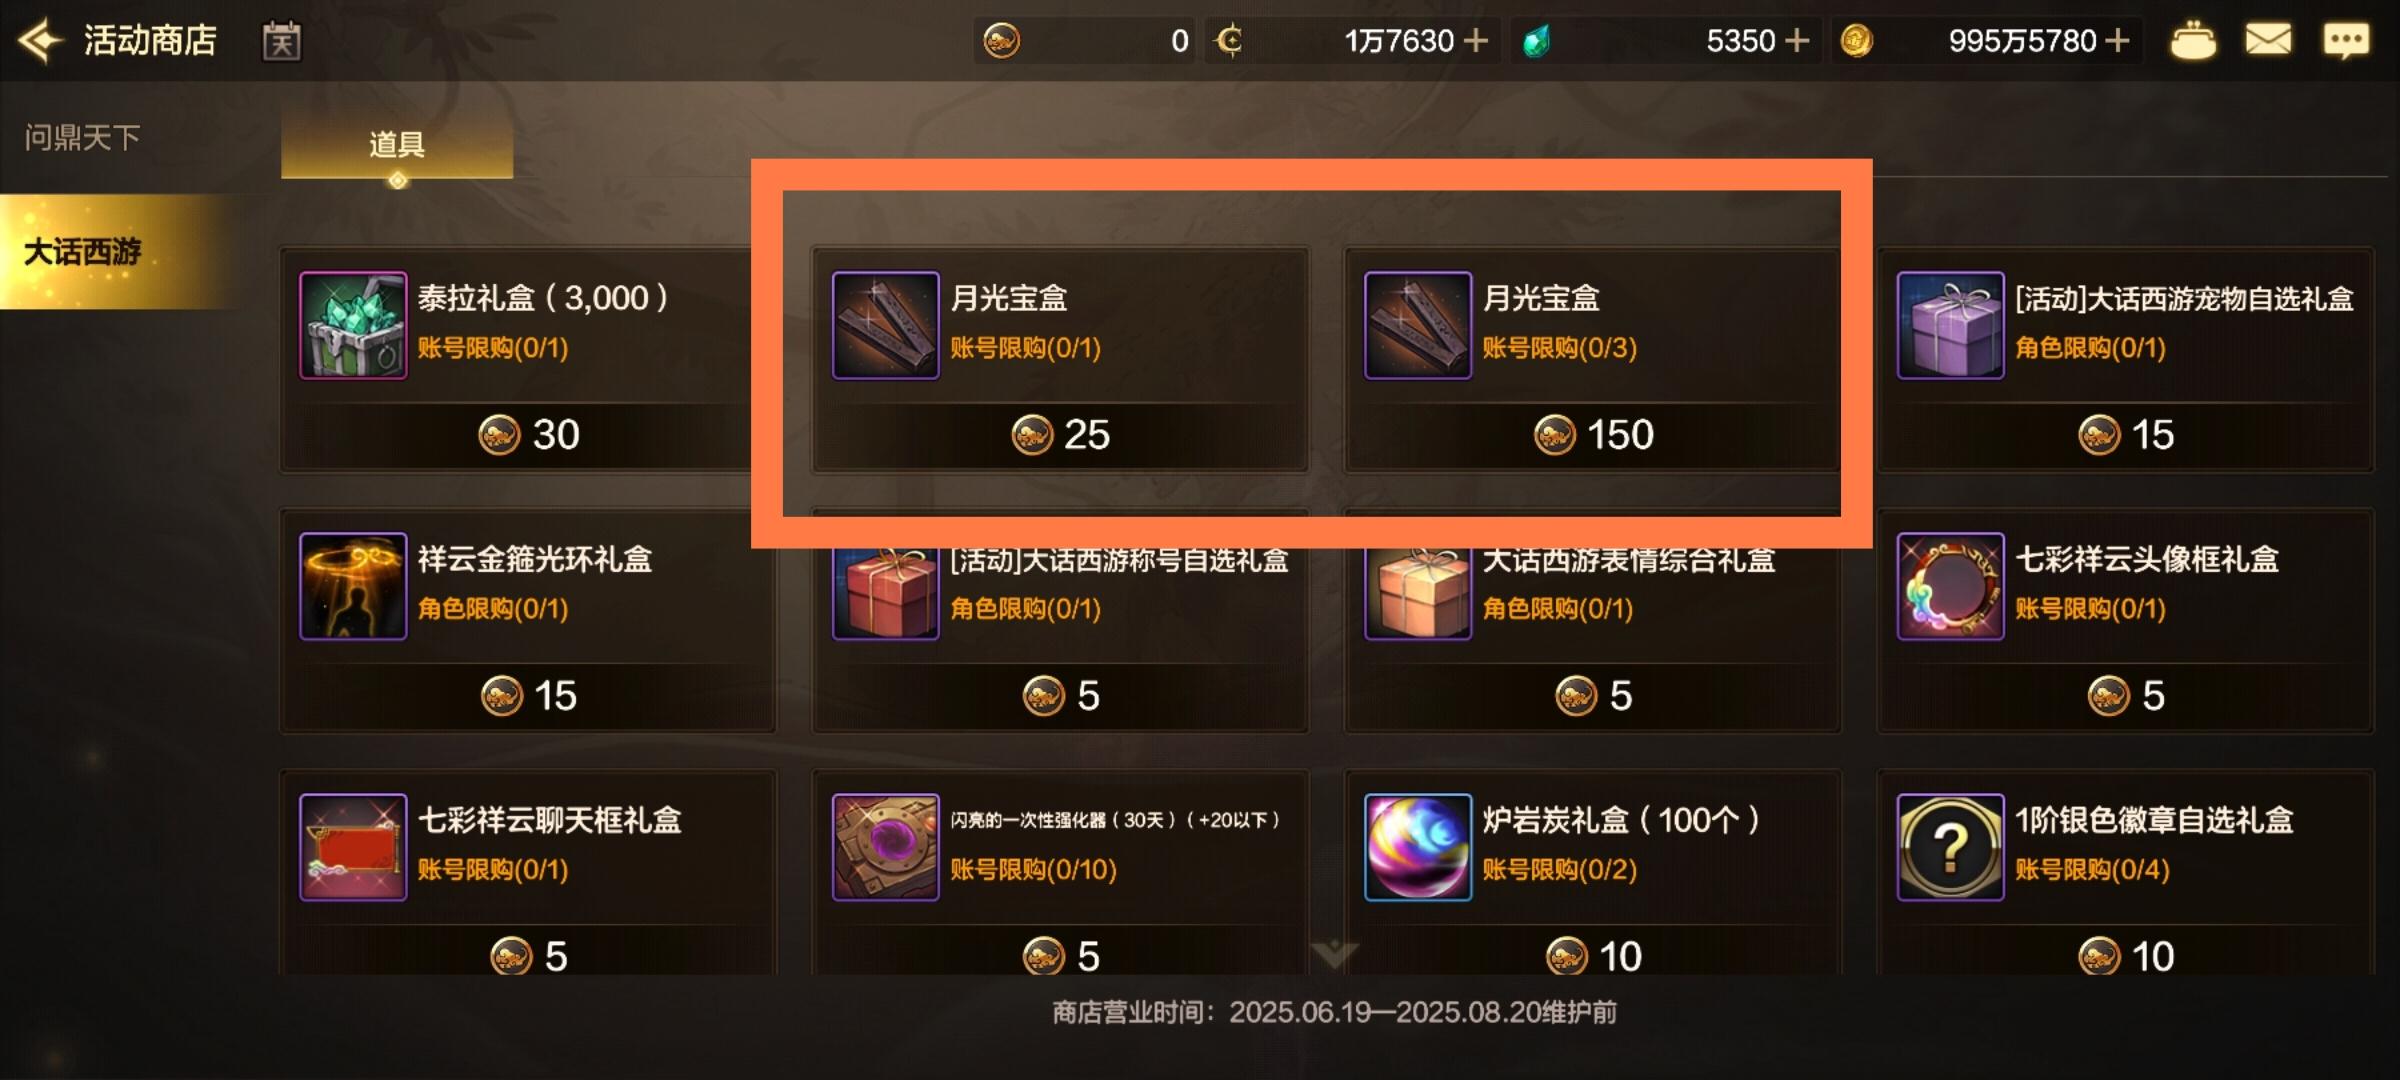This screenshot has width=2400, height=1080.
Task: Switch to the 问鼎天下 shop tab
Action: 83,137
